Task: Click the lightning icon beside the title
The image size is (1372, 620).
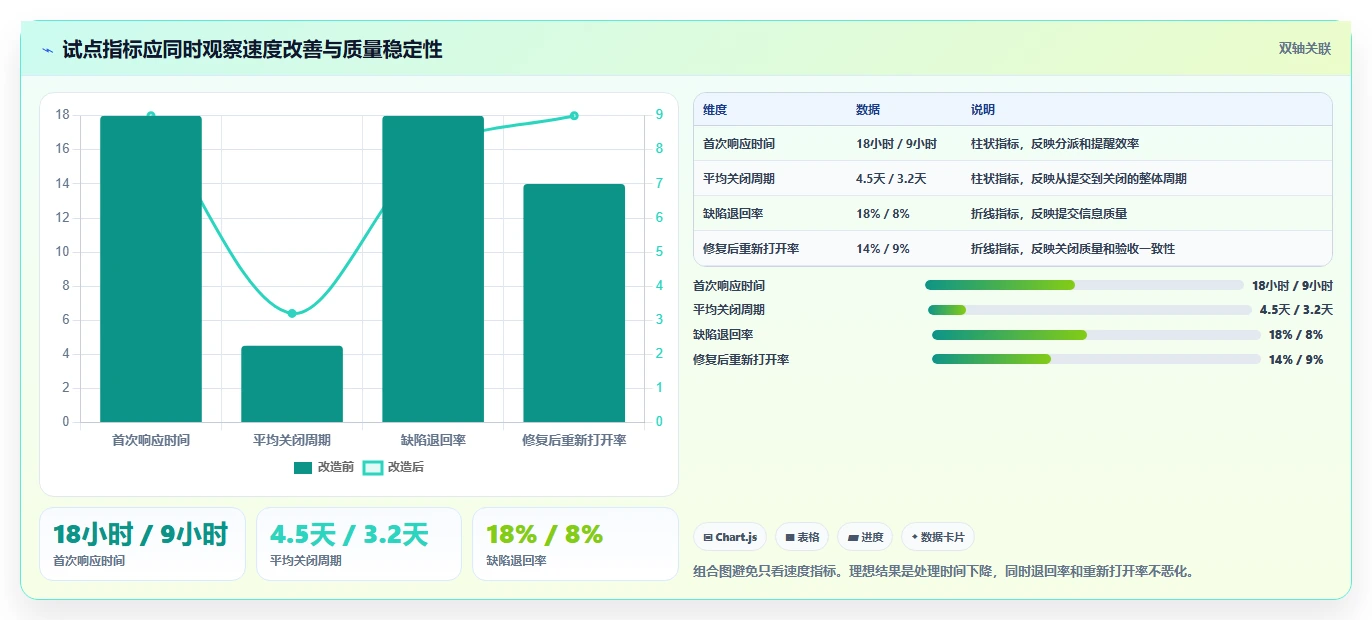Action: [48, 50]
